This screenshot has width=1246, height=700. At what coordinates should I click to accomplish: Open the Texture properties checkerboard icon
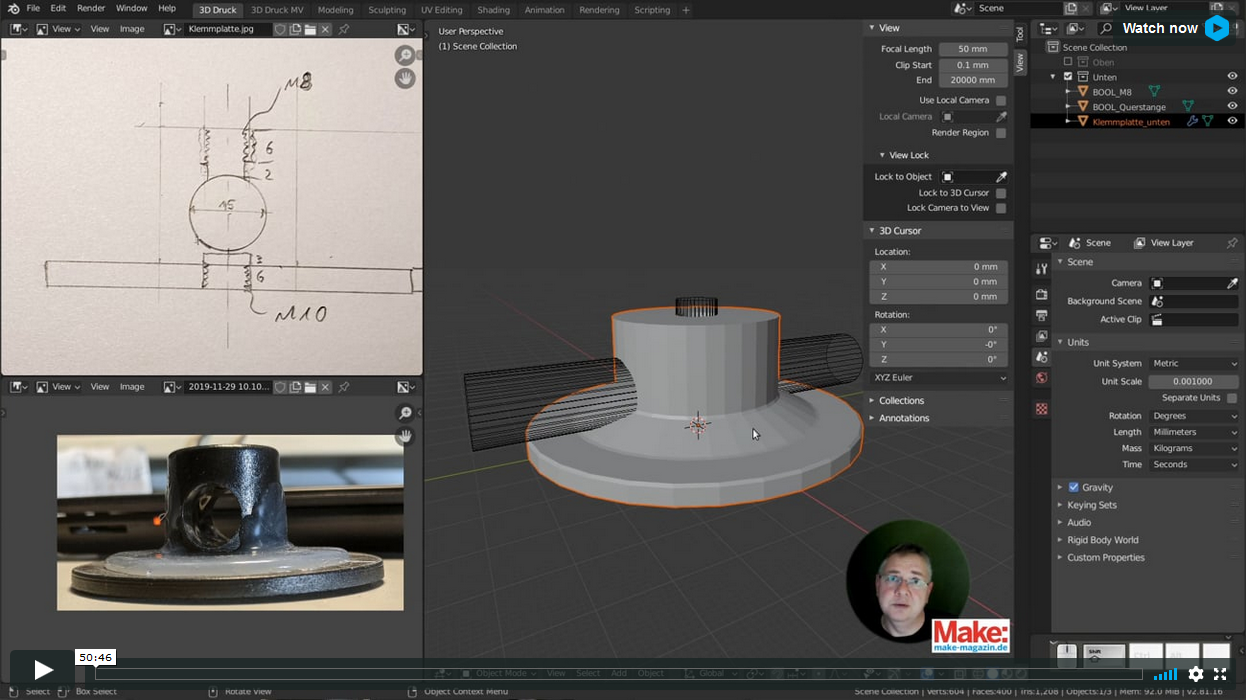point(1041,409)
